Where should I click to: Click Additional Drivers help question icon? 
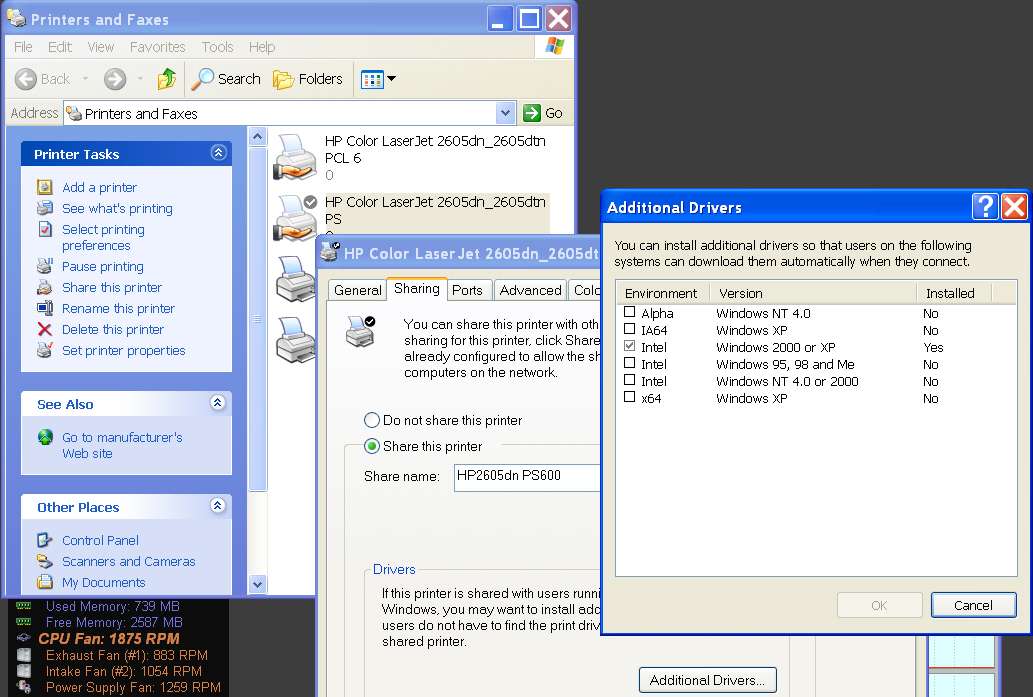[984, 207]
